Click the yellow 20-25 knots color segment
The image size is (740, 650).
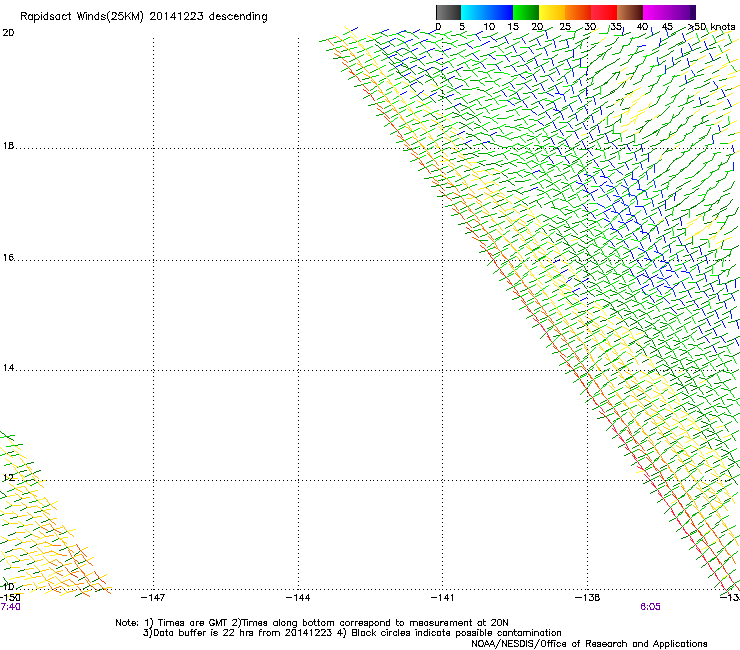point(552,12)
